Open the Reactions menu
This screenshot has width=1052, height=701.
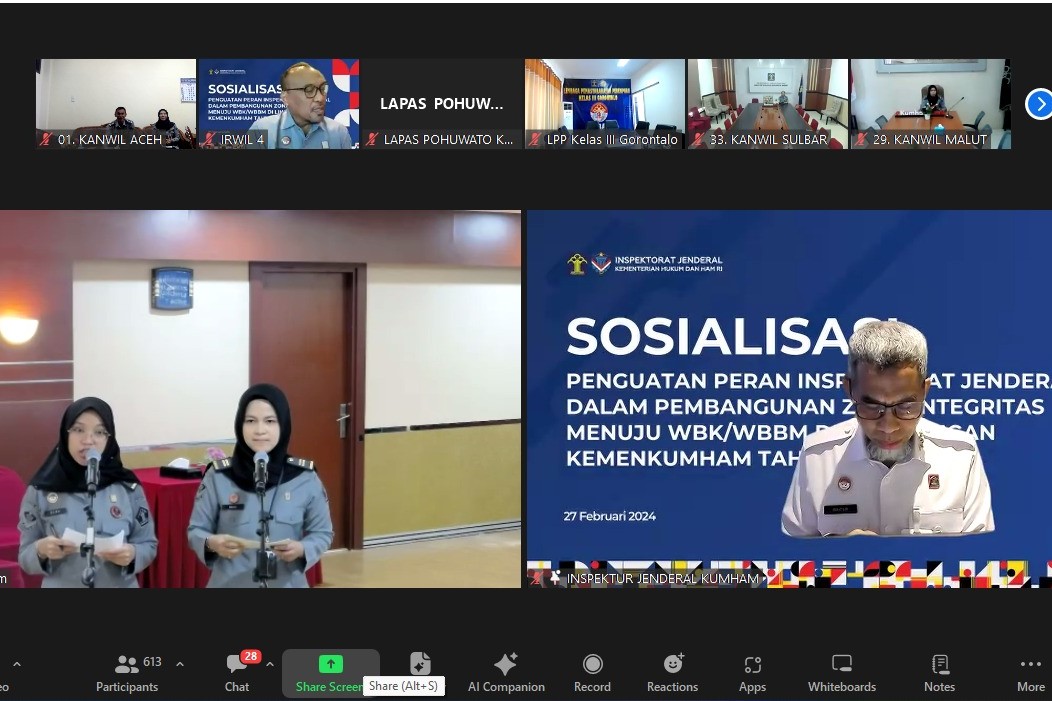click(672, 673)
